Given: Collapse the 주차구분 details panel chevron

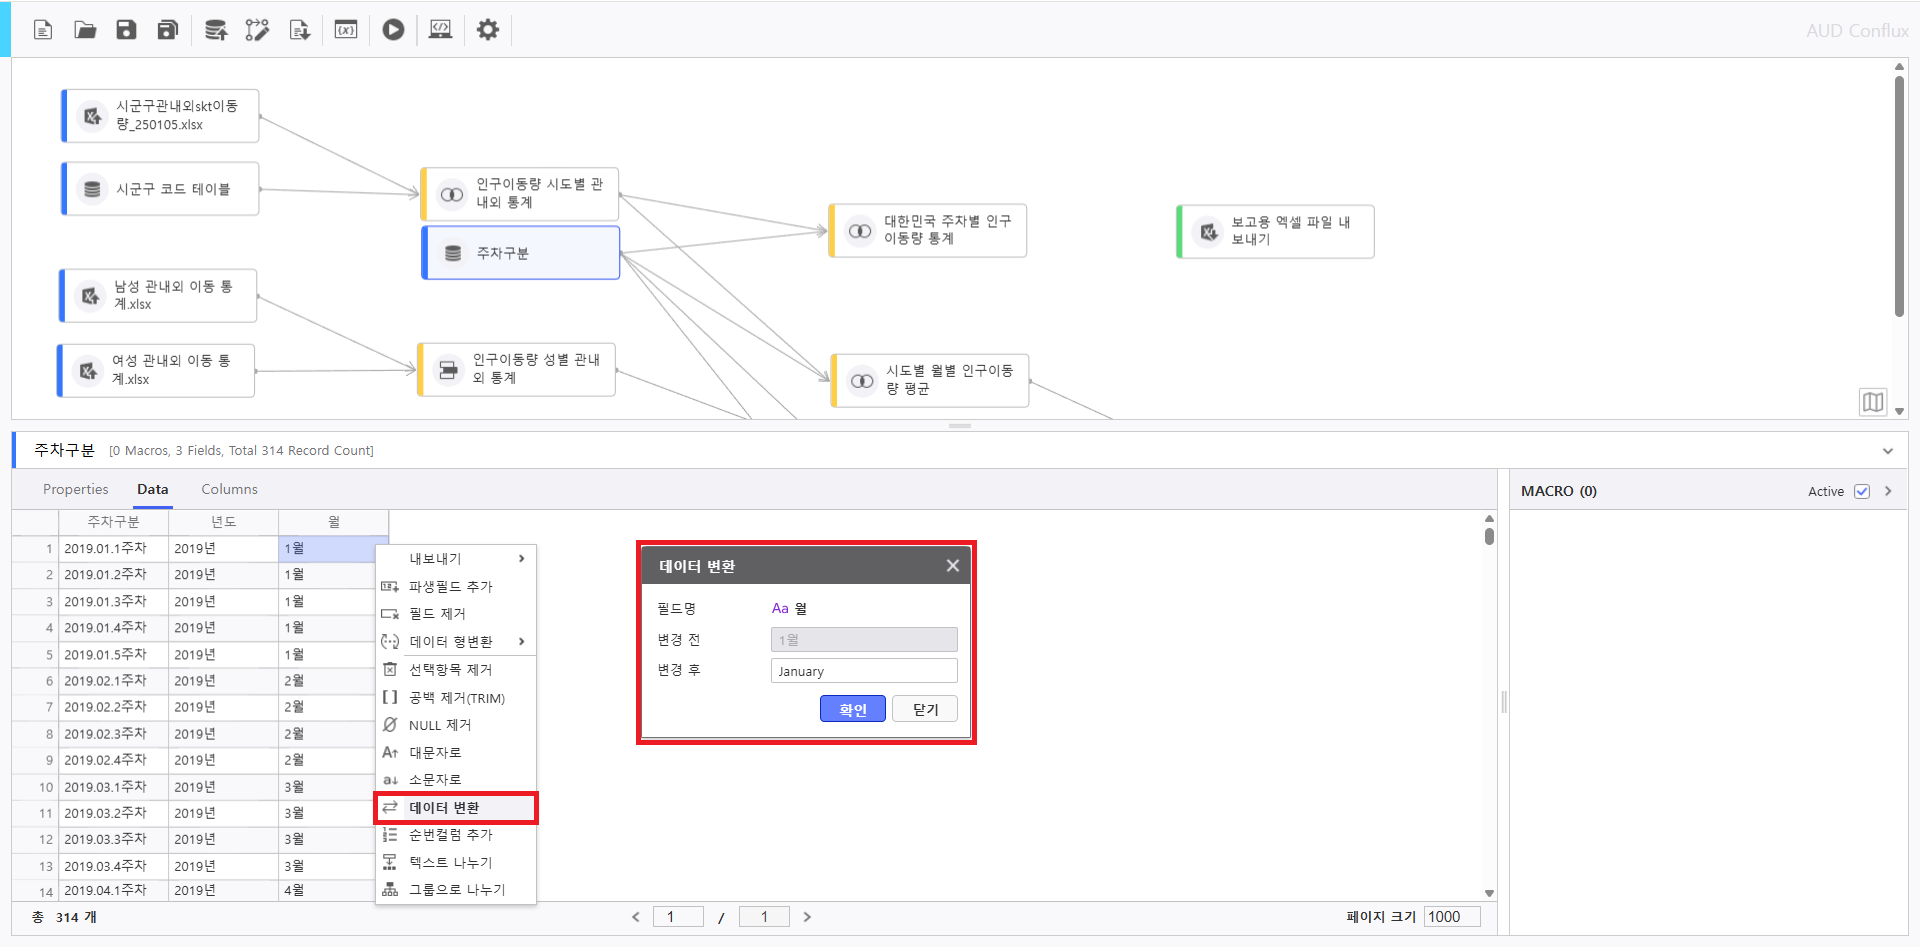Looking at the screenshot, I should point(1888,451).
